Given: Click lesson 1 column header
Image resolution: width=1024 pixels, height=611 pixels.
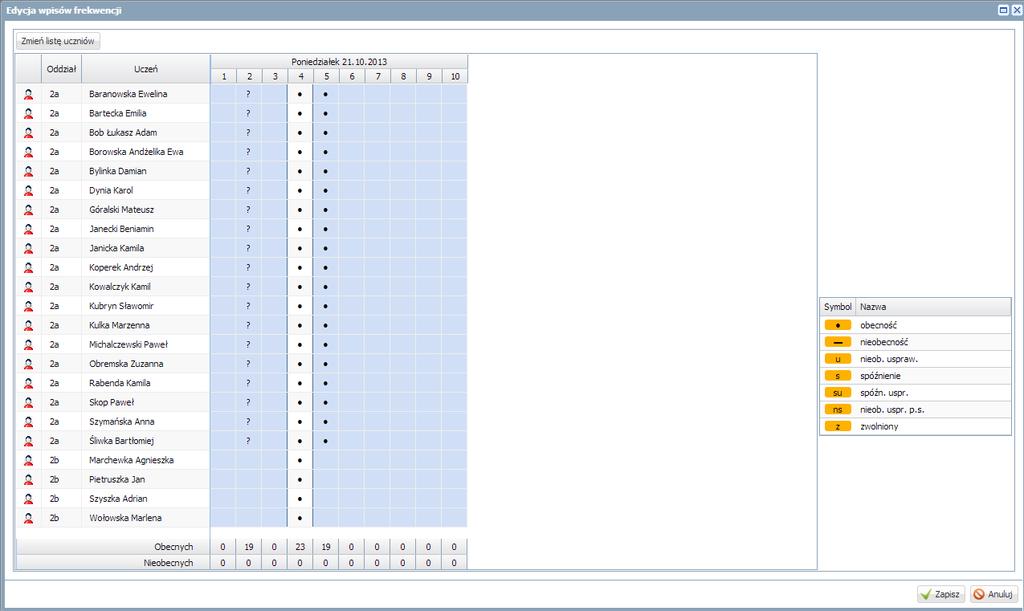Looking at the screenshot, I should pos(224,76).
